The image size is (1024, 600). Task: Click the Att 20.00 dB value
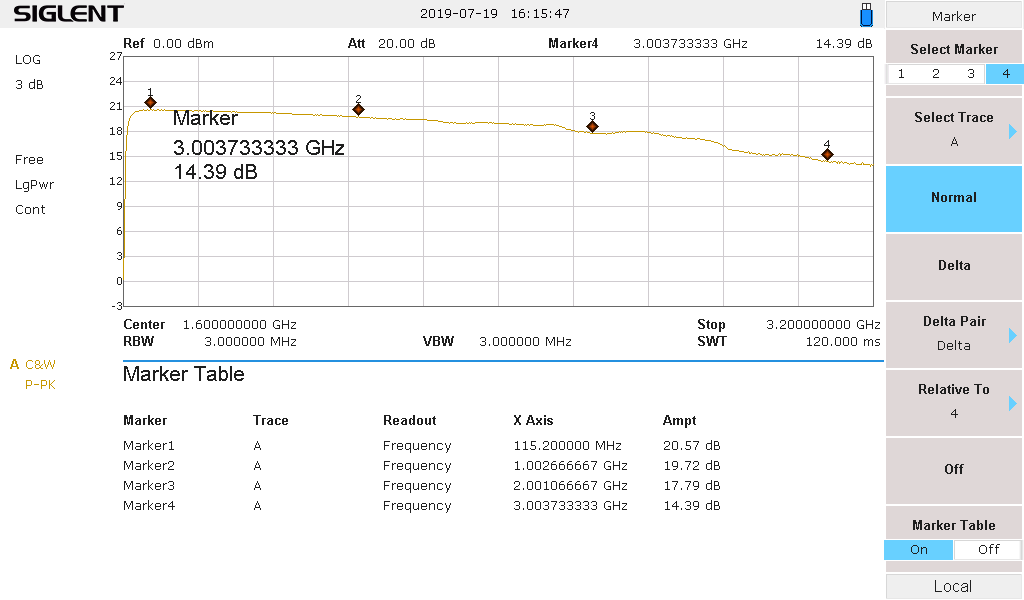pyautogui.click(x=406, y=44)
